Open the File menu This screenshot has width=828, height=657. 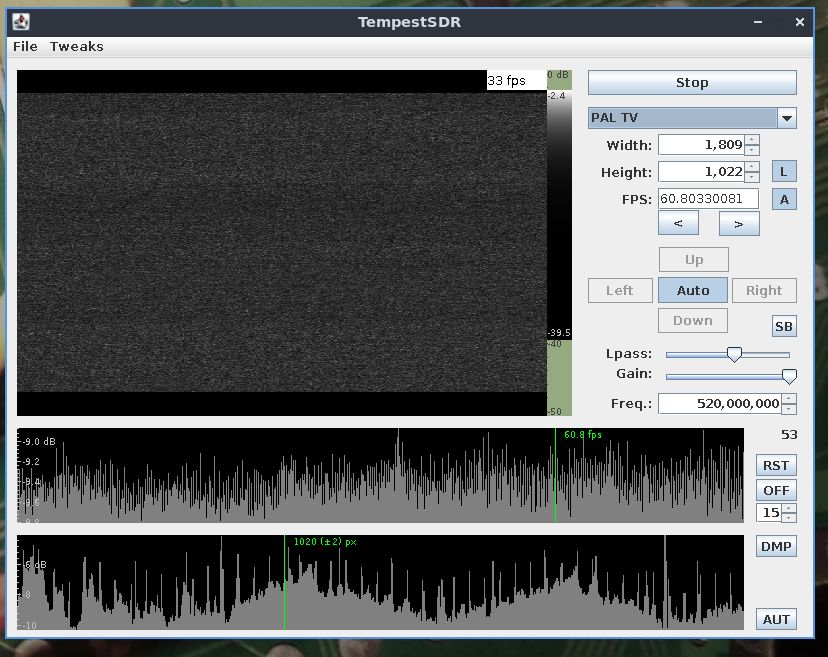click(x=25, y=46)
